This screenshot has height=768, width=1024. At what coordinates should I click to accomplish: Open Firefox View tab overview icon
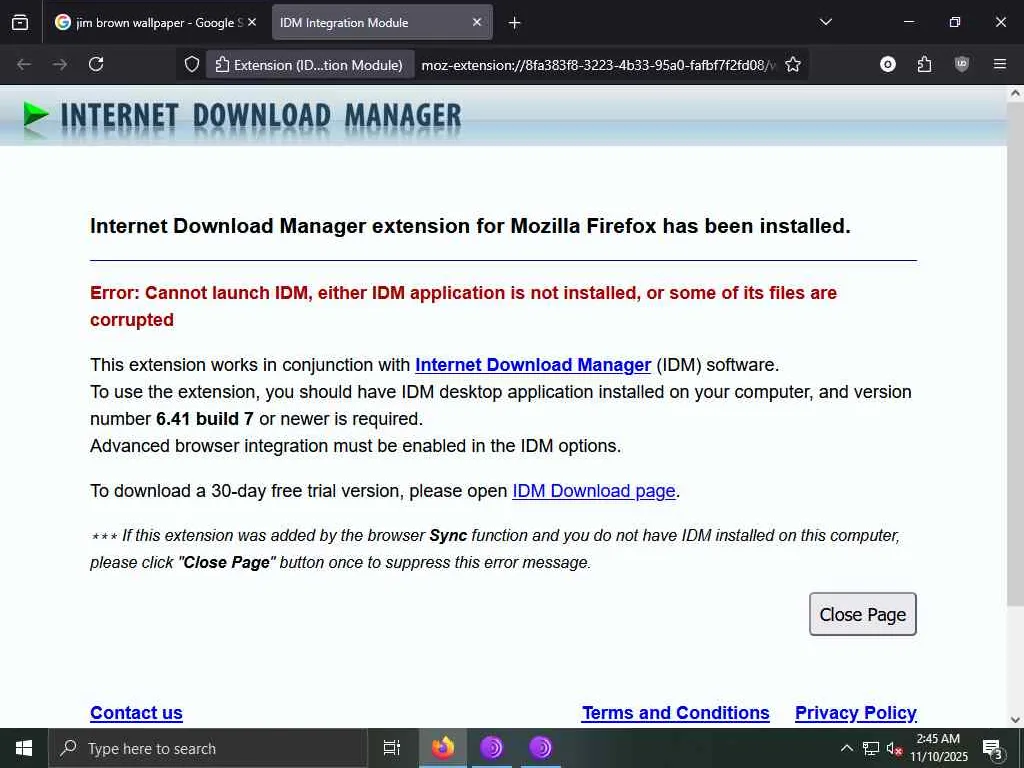[20, 22]
